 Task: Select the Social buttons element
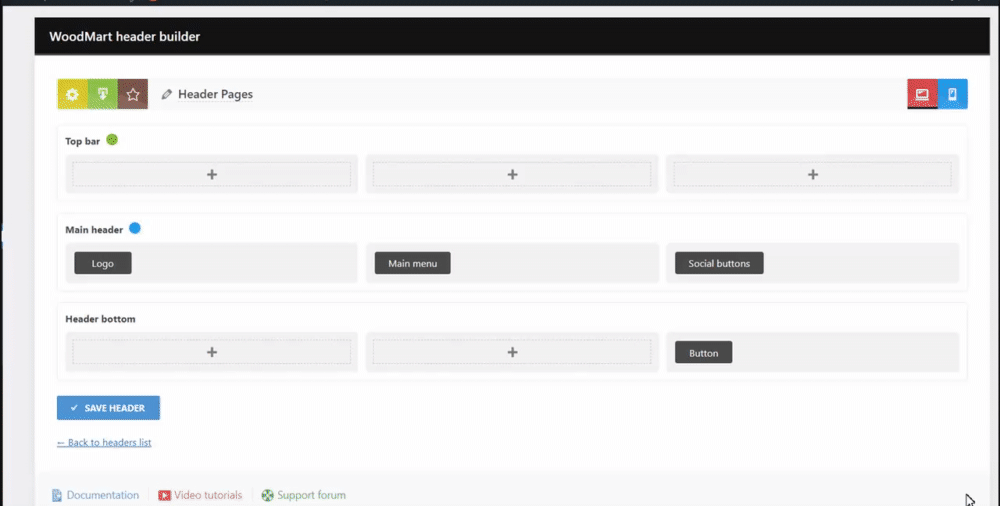[x=719, y=263]
